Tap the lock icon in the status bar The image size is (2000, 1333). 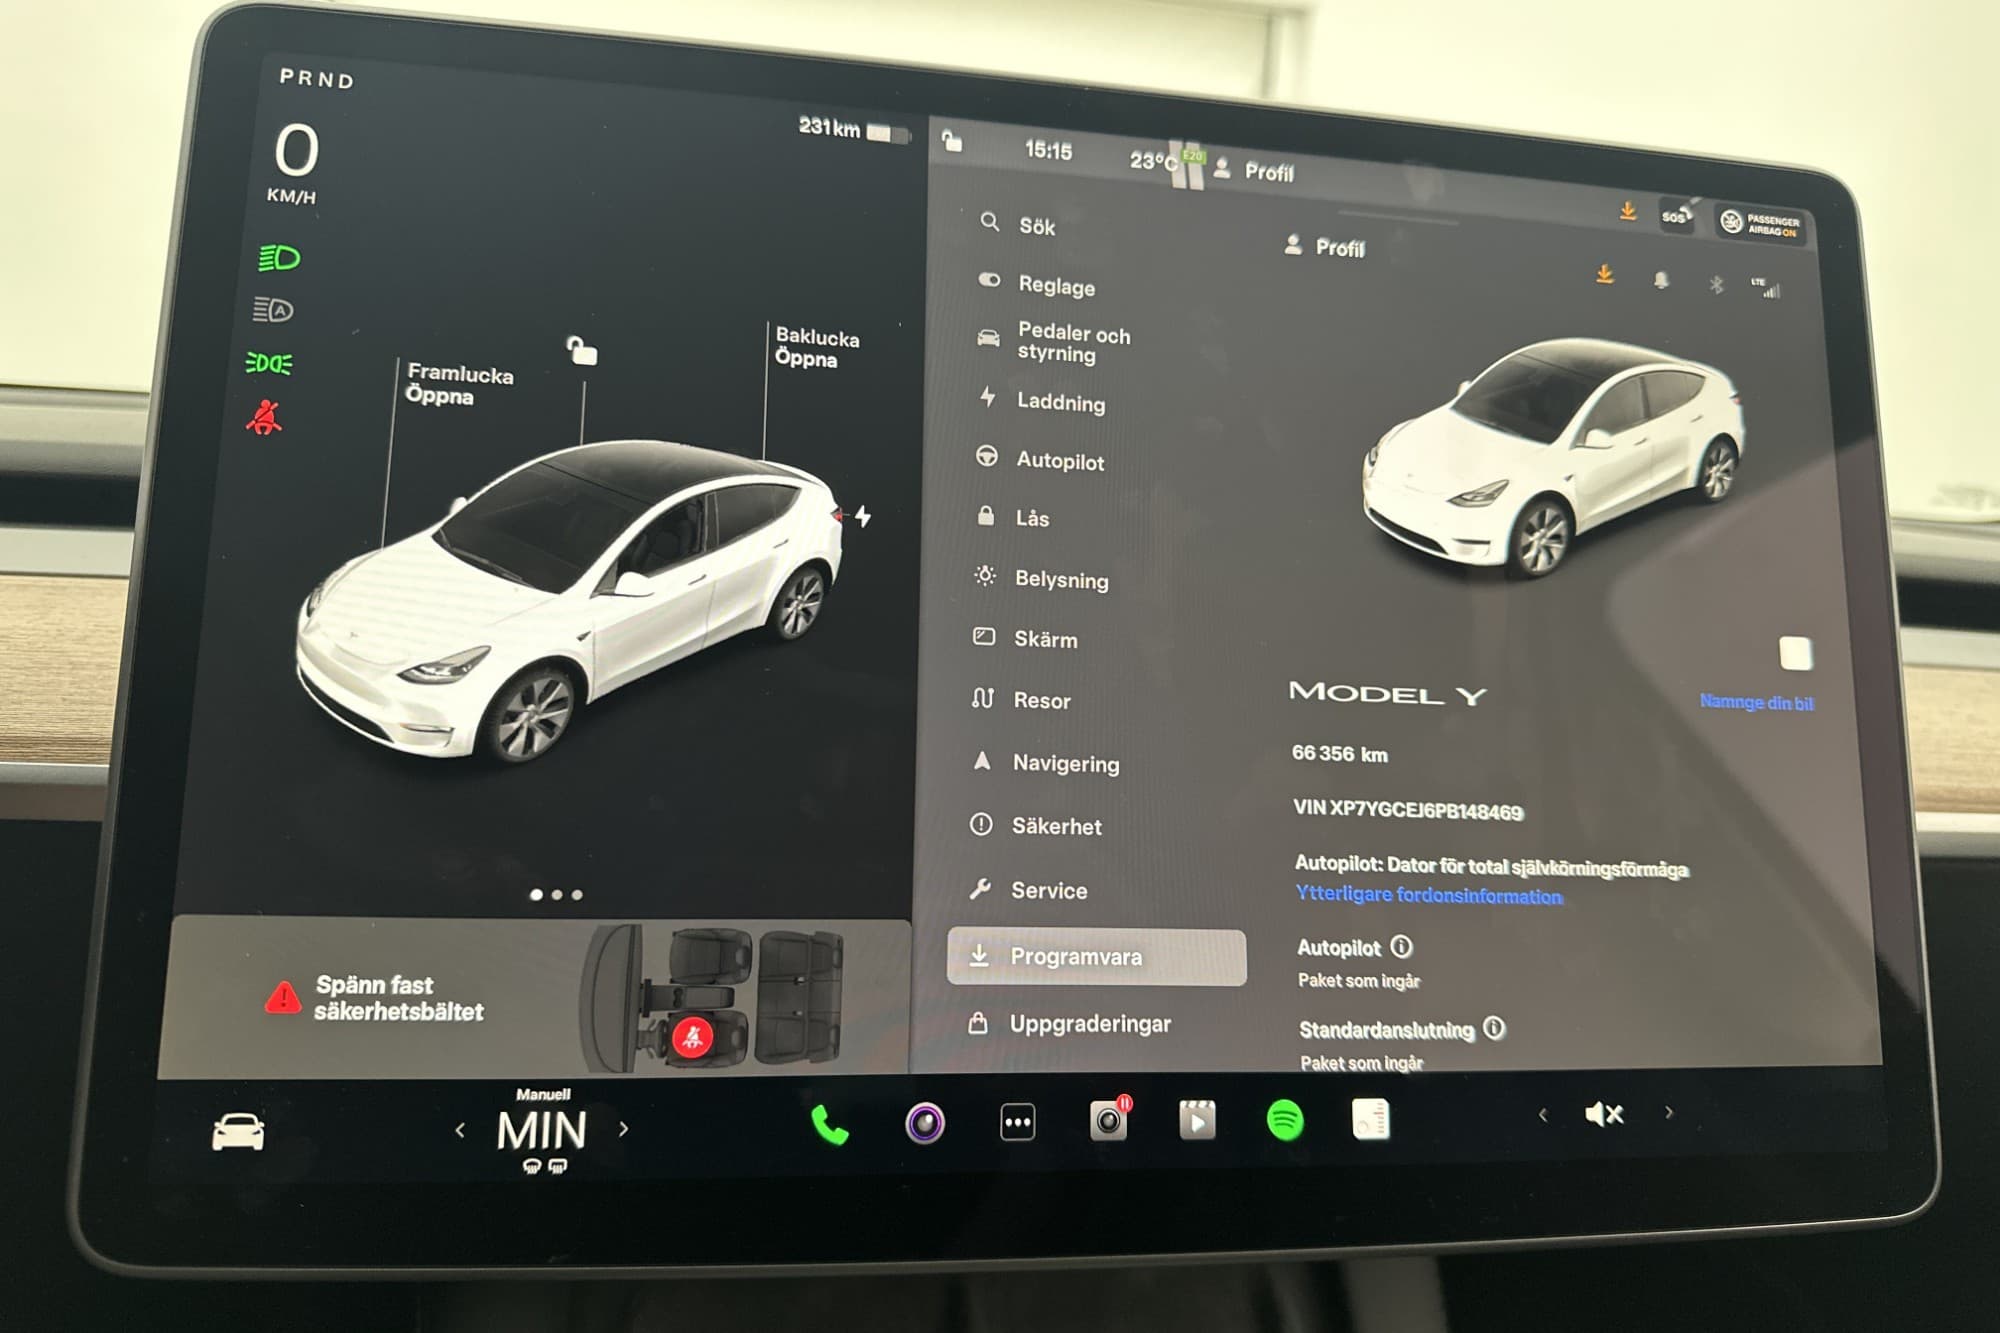click(x=952, y=141)
